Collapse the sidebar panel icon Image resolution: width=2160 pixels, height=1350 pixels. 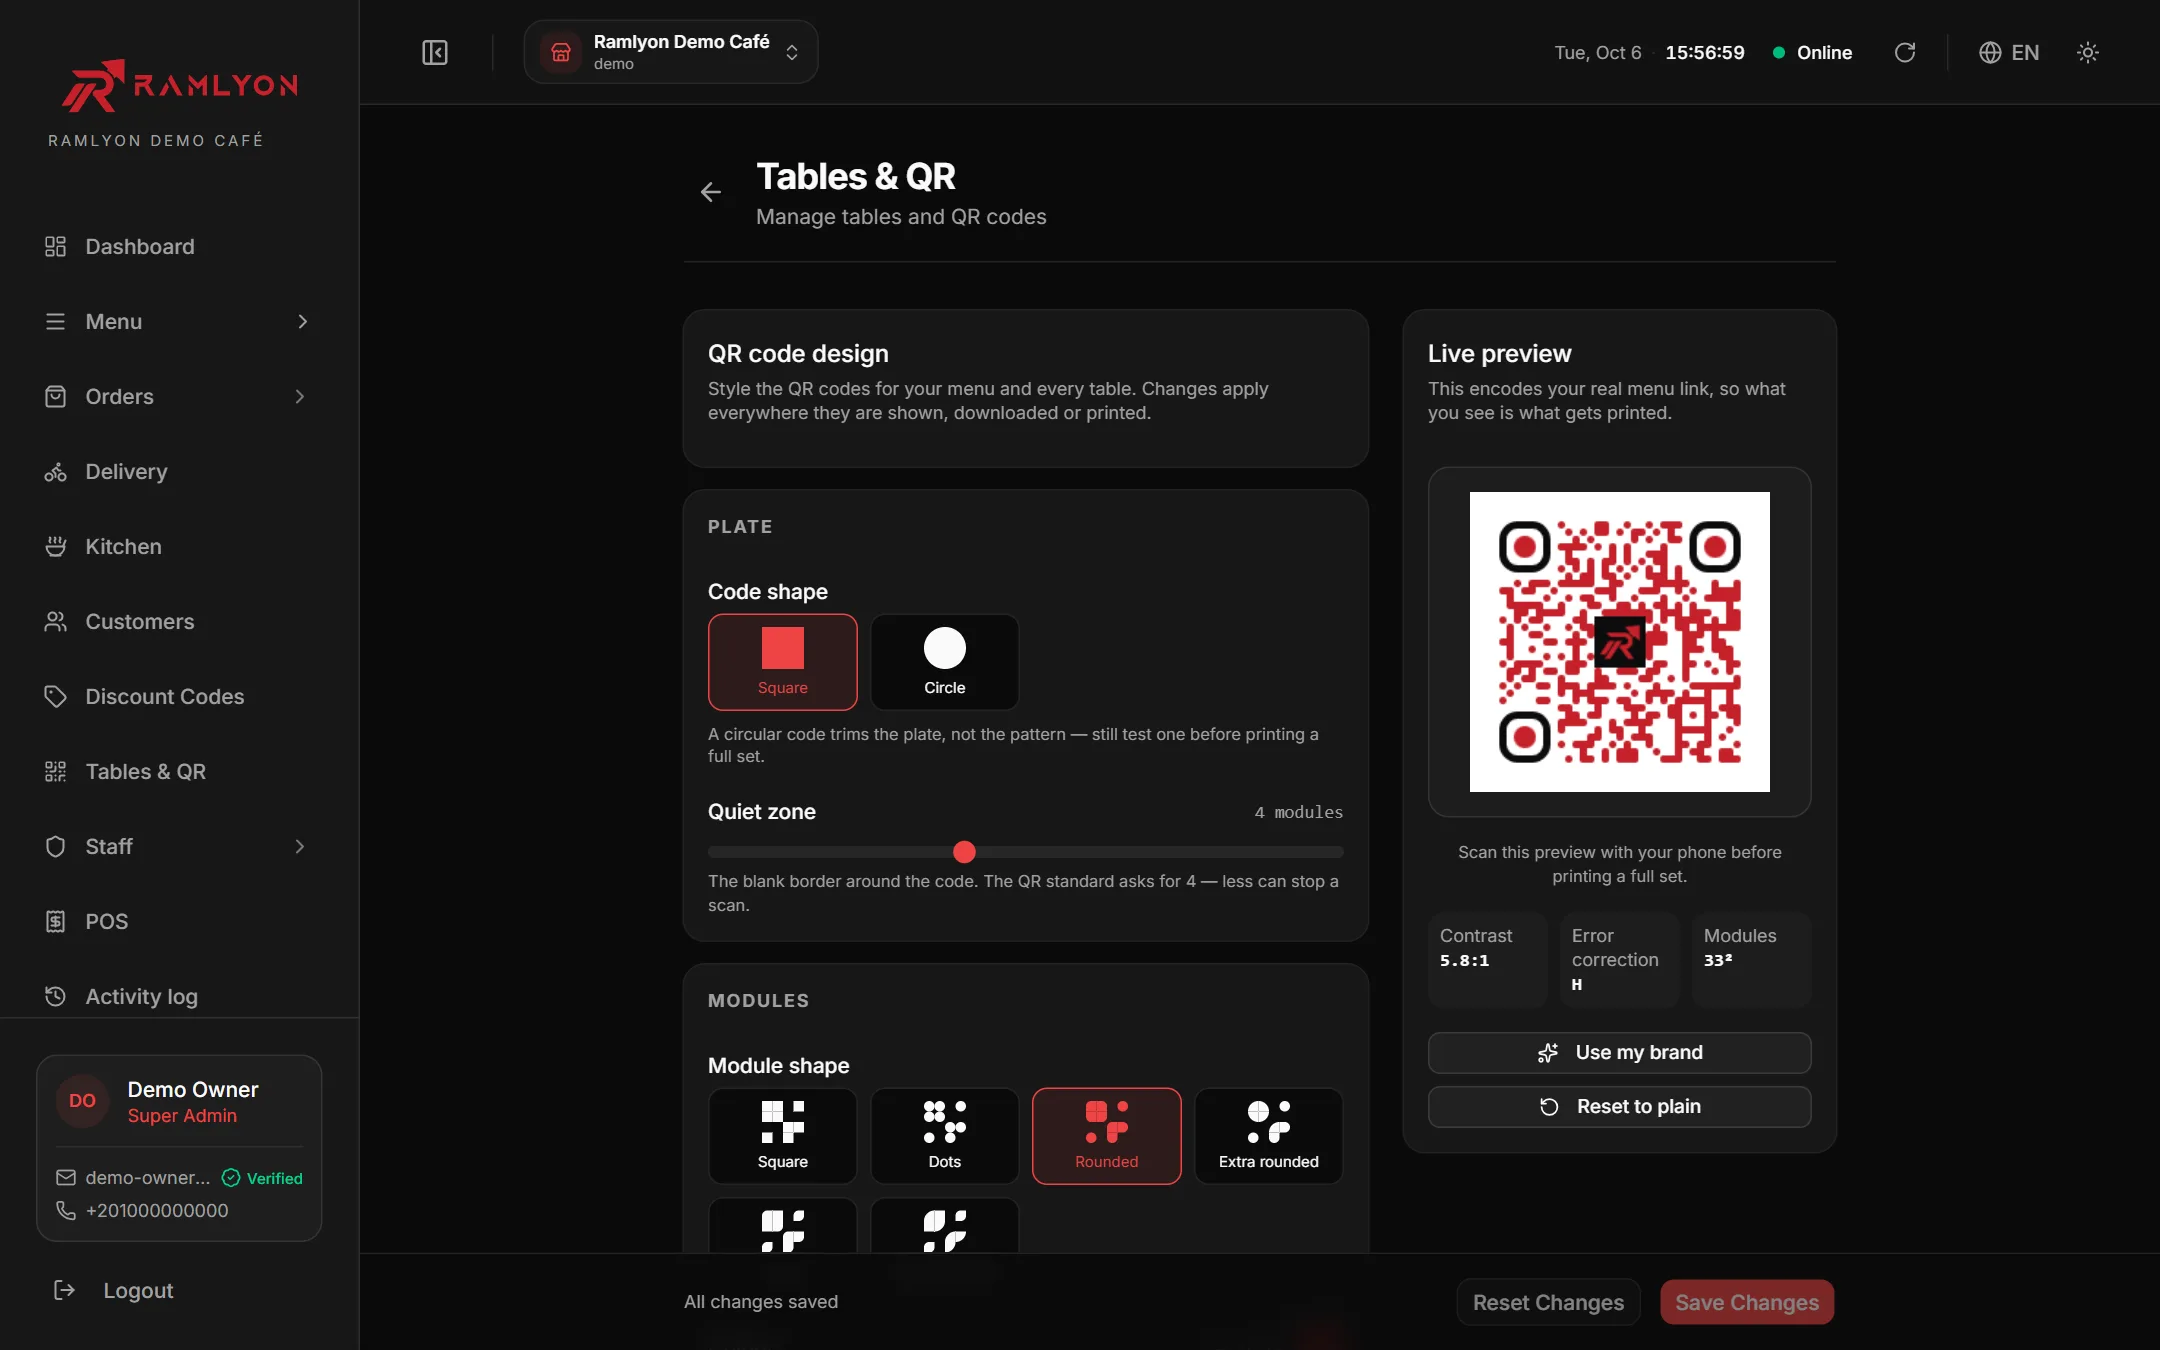[435, 52]
